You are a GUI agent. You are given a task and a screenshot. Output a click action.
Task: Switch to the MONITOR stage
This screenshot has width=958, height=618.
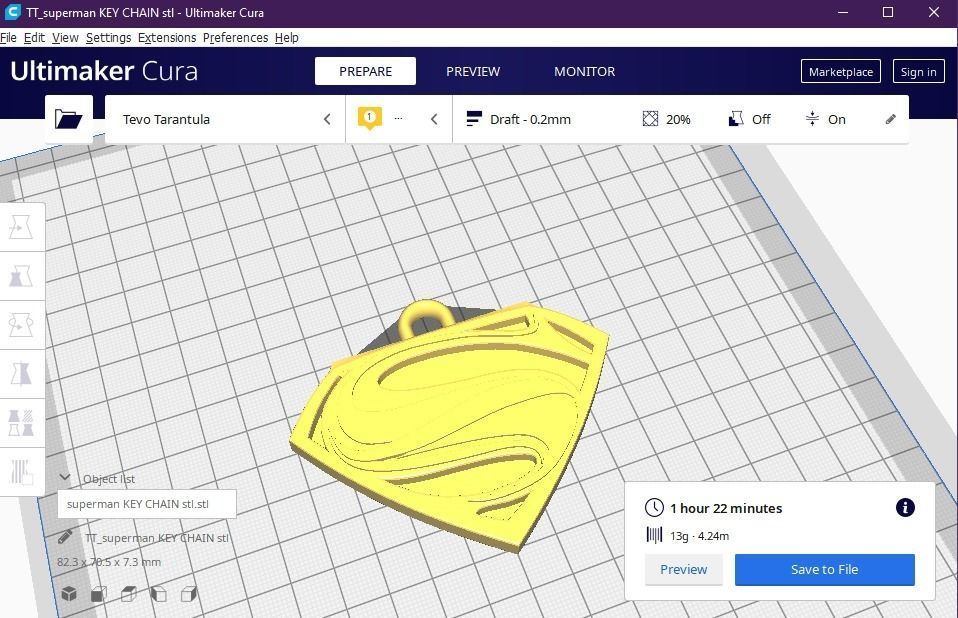(x=584, y=71)
